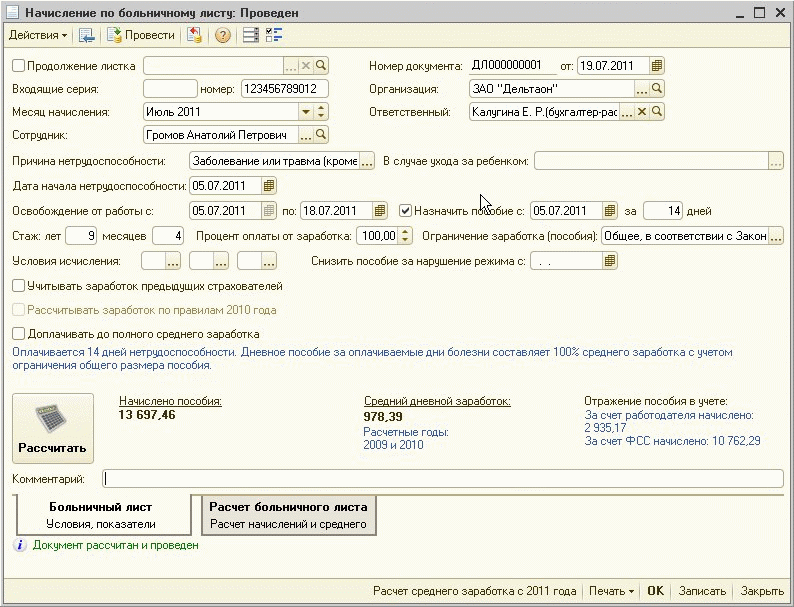
Task: Click into the Комментарий text field
Action: coord(443,480)
